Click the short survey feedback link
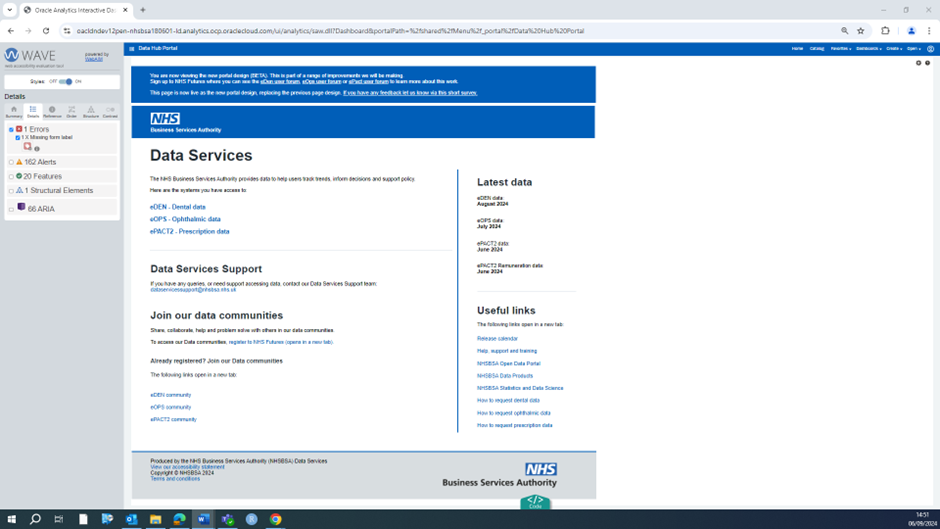This screenshot has height=529, width=940. point(410,93)
